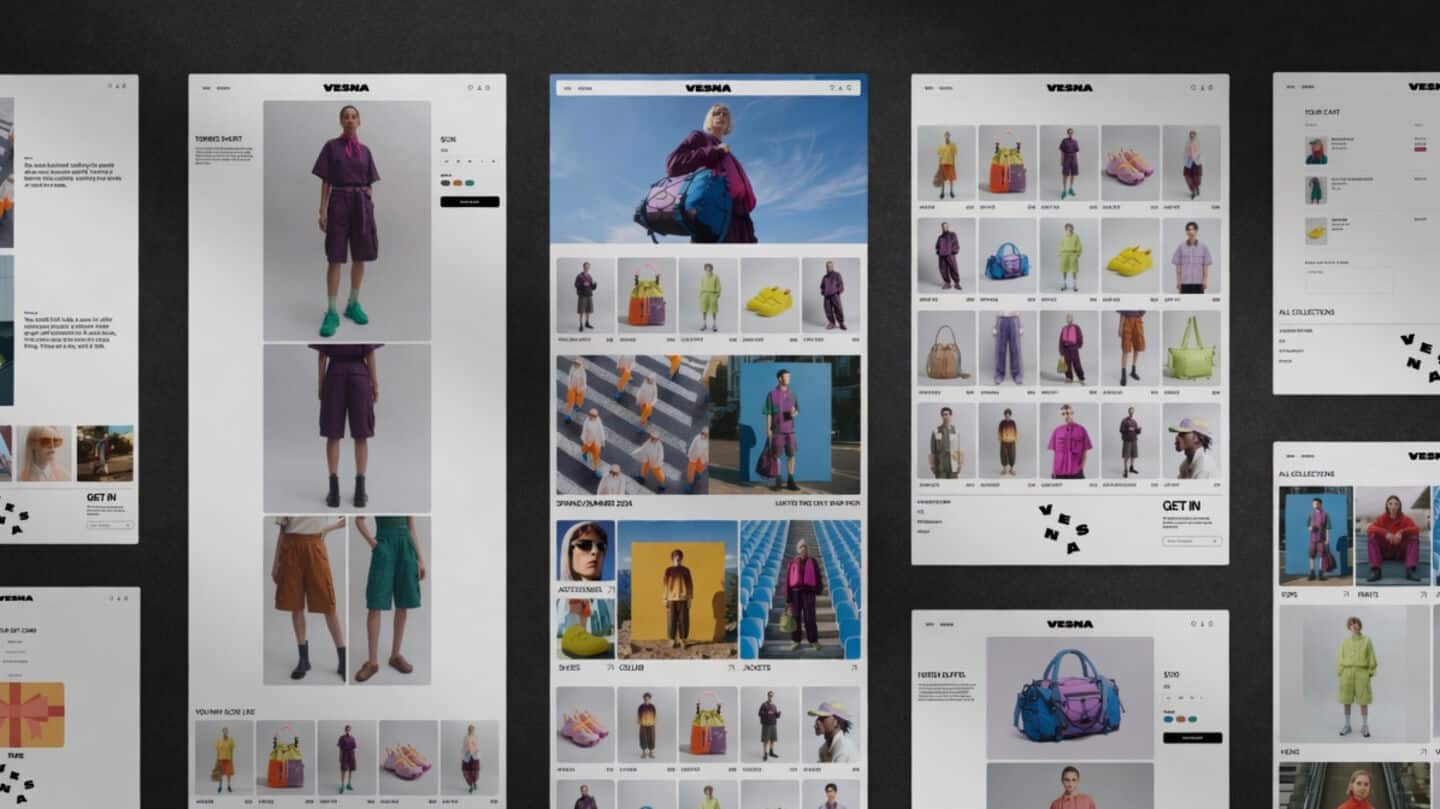Click the arrow icon beside the JACKETS label
The image size is (1440, 809).
[x=853, y=667]
